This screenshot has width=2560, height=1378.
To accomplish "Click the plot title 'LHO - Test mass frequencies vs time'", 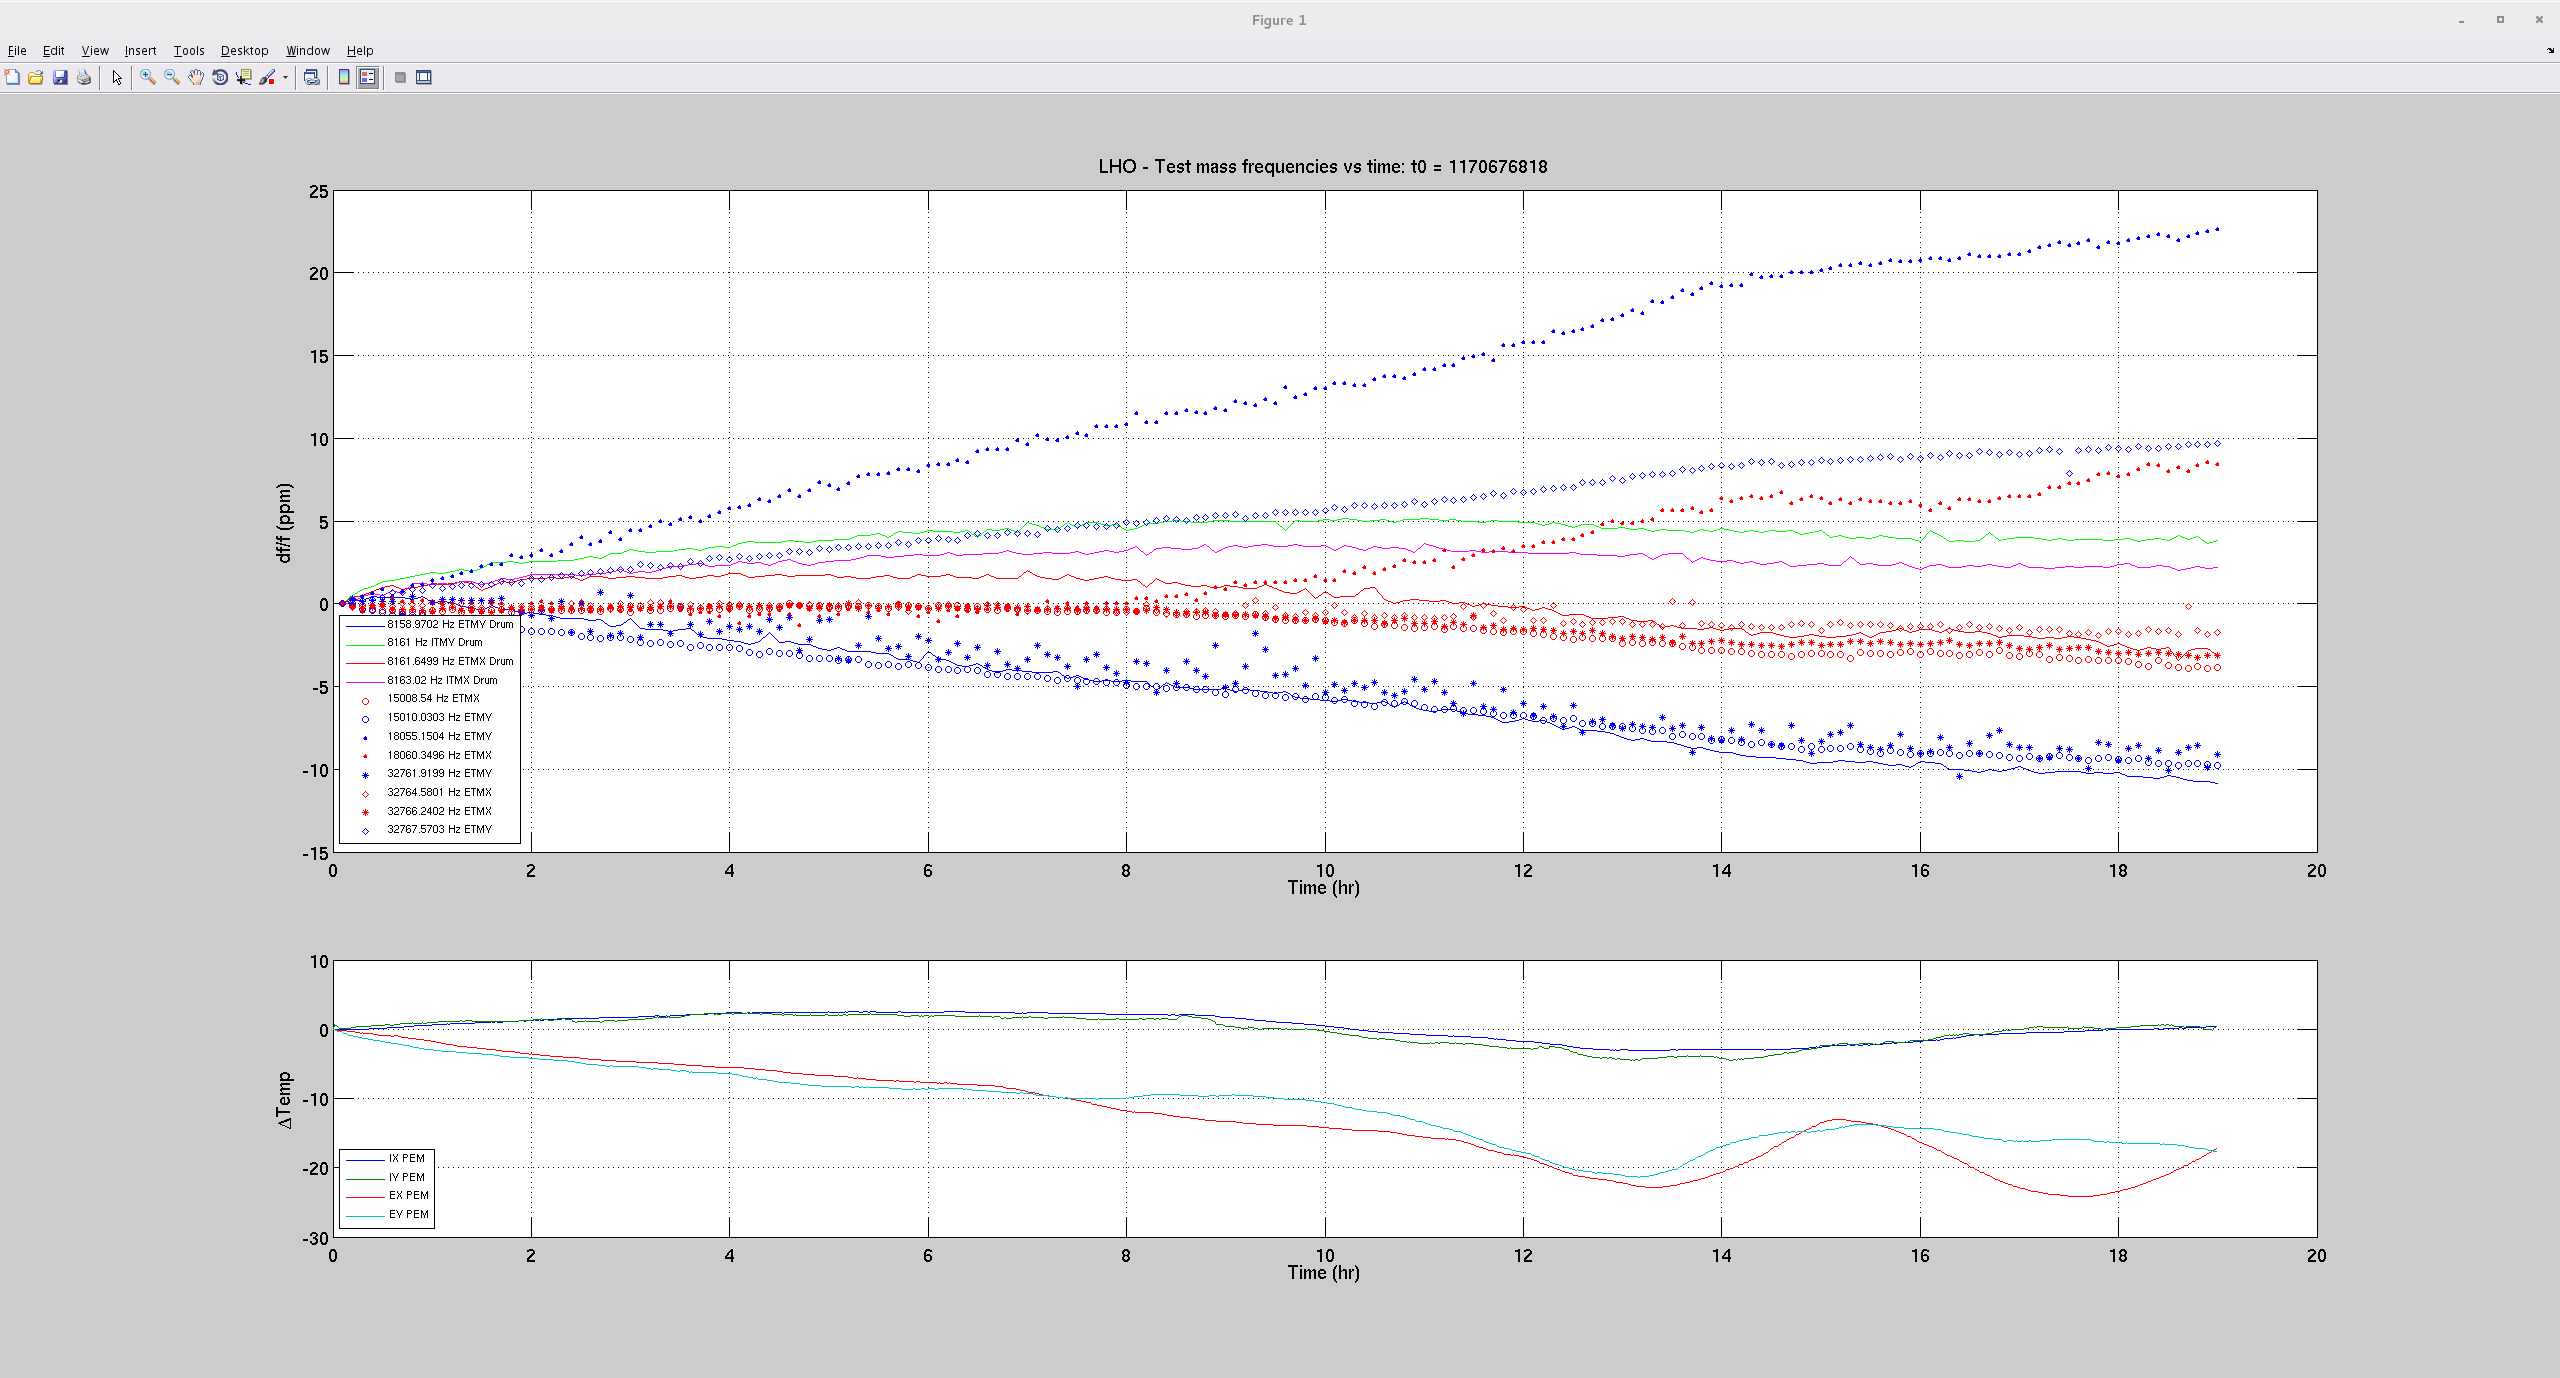I will click(x=1322, y=166).
